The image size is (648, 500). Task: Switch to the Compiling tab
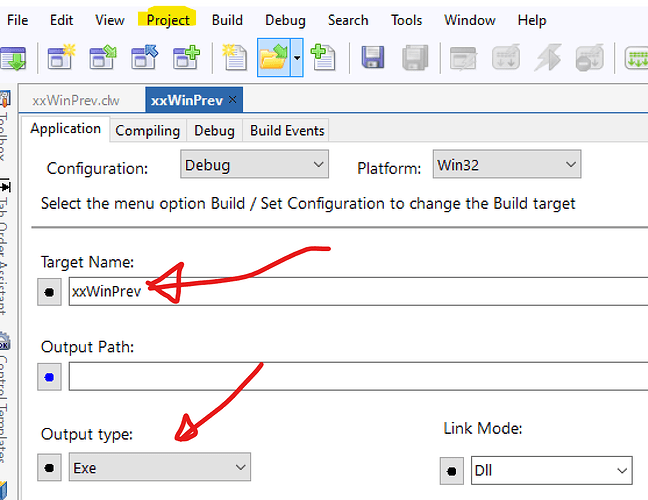147,130
